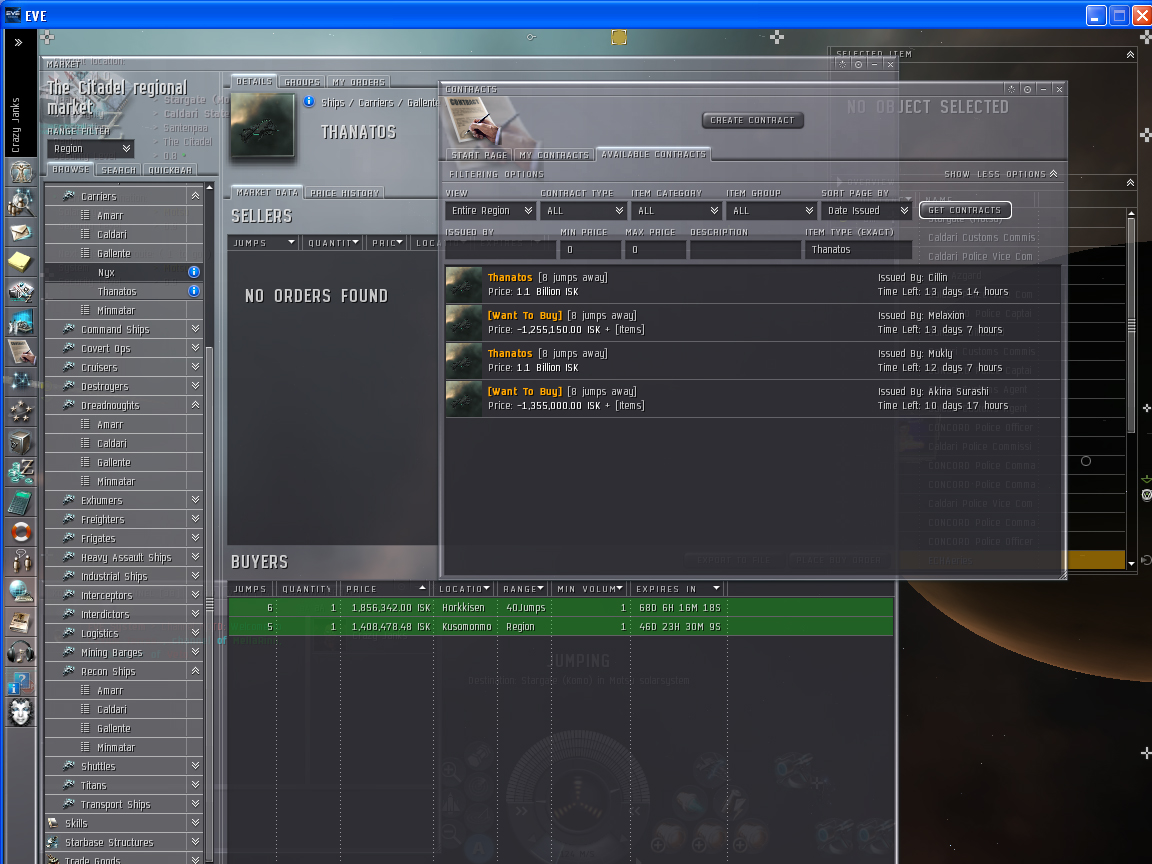Open the Character Sheet Vitruvian man icon

coord(21,172)
